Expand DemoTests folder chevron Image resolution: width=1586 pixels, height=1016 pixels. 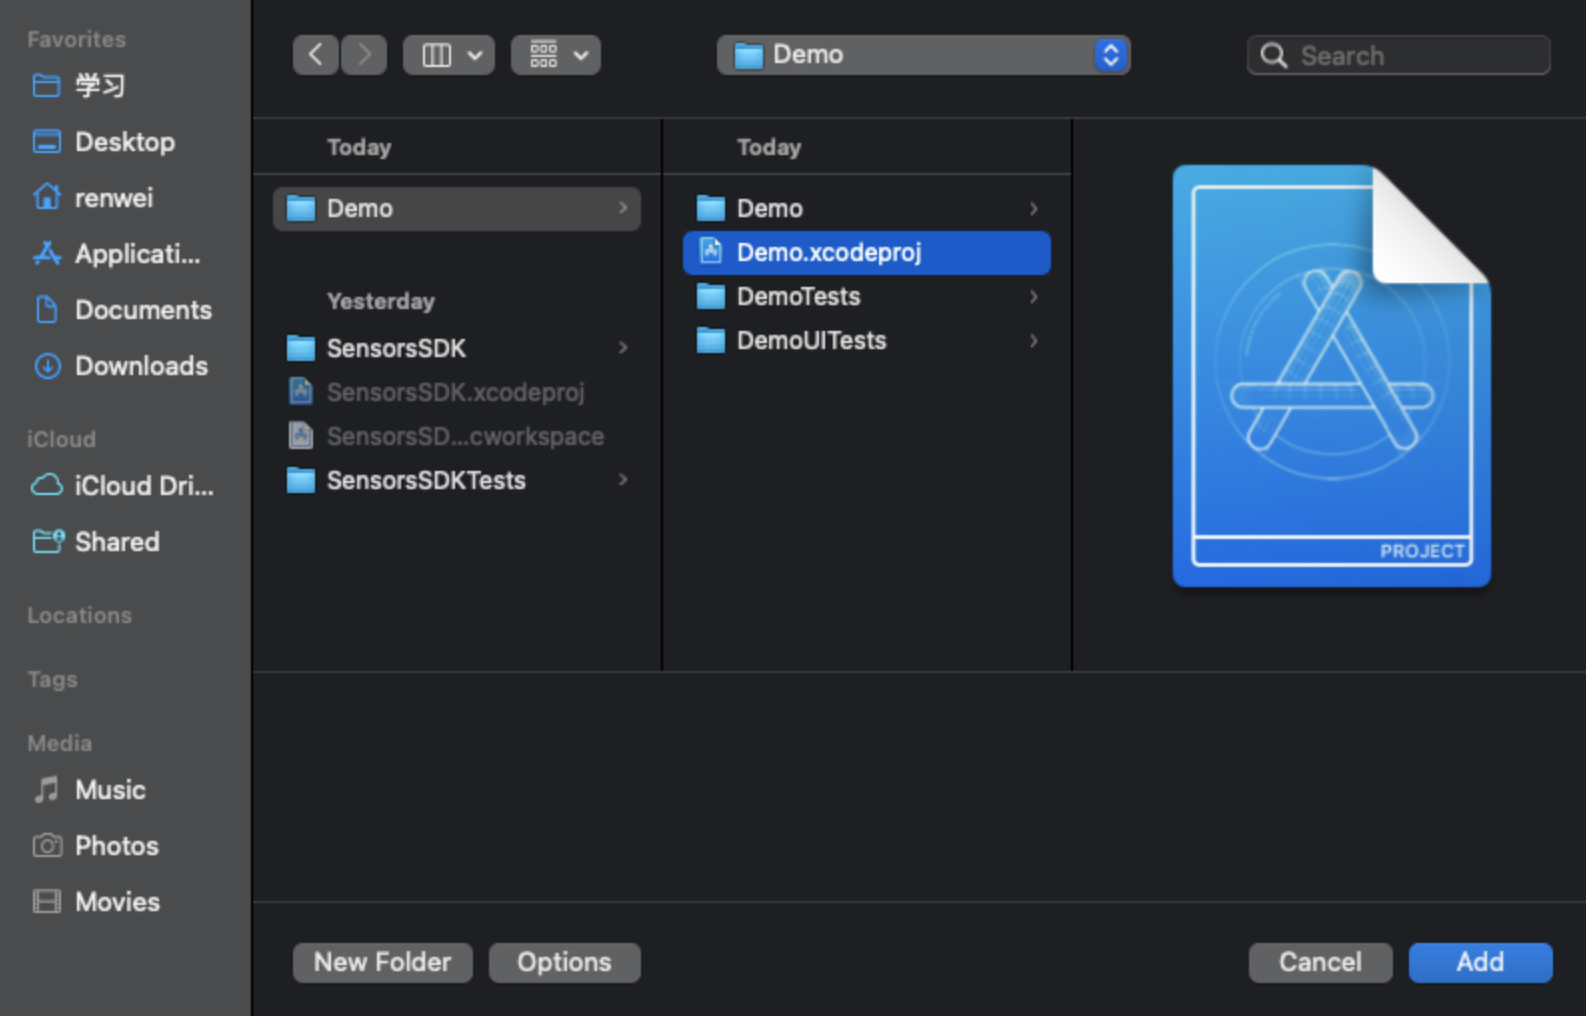click(x=1033, y=296)
